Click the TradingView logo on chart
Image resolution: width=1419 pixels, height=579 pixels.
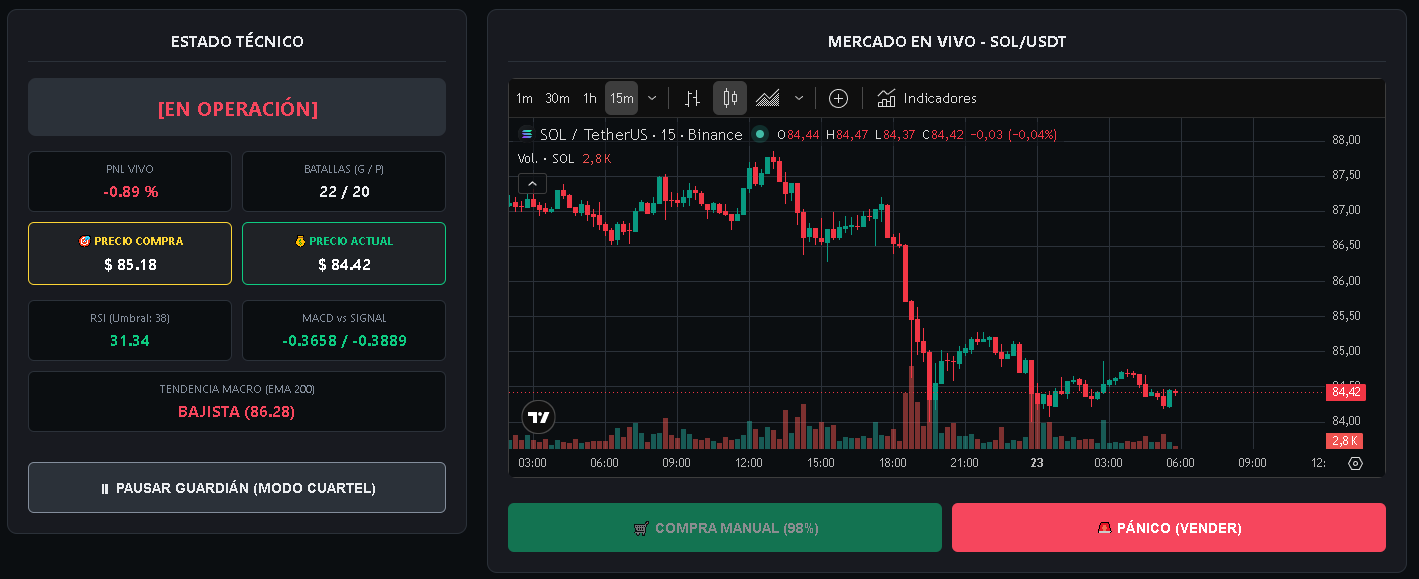coord(538,417)
